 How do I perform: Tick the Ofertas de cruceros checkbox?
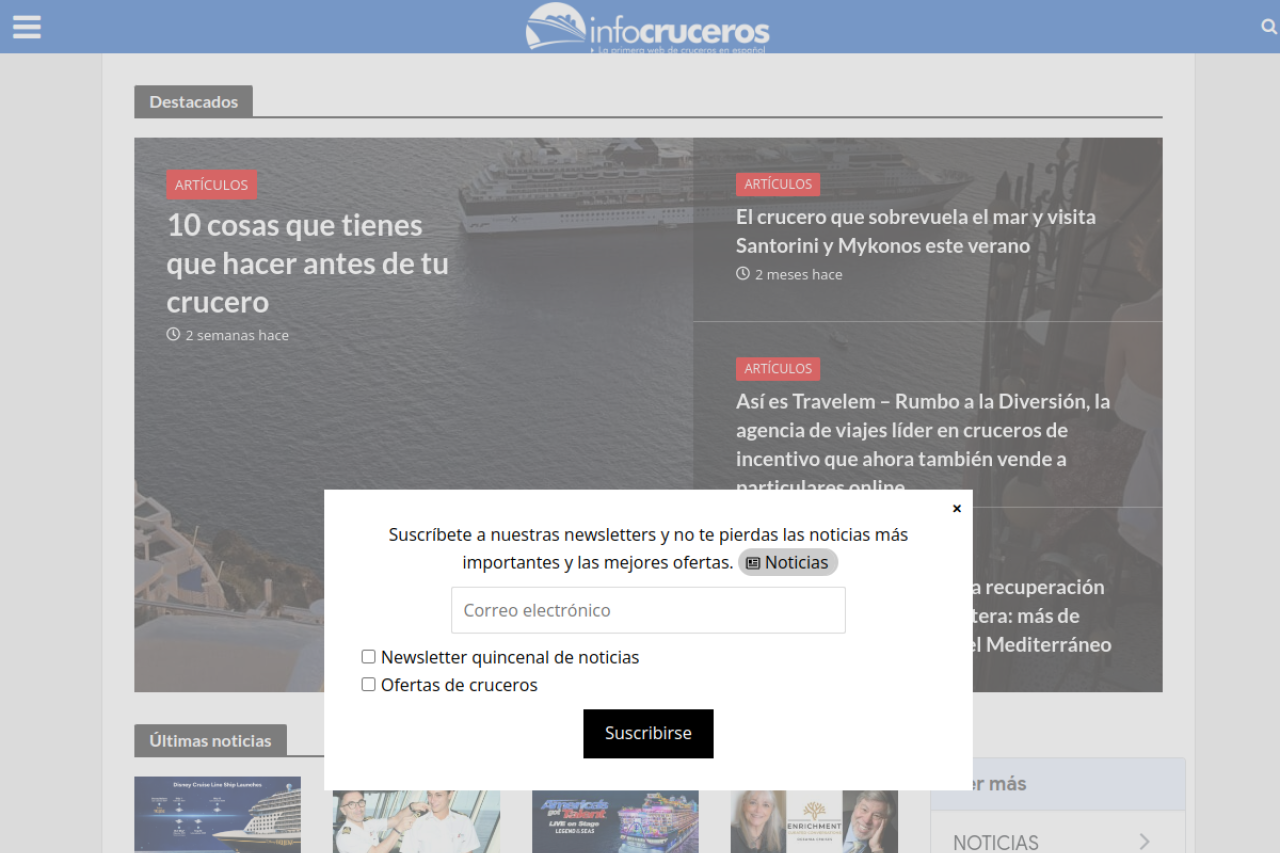pyautogui.click(x=369, y=685)
